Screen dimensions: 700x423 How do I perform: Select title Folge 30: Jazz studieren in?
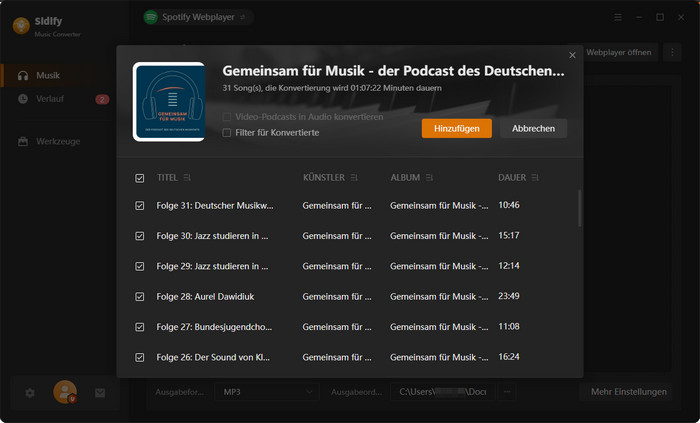212,236
